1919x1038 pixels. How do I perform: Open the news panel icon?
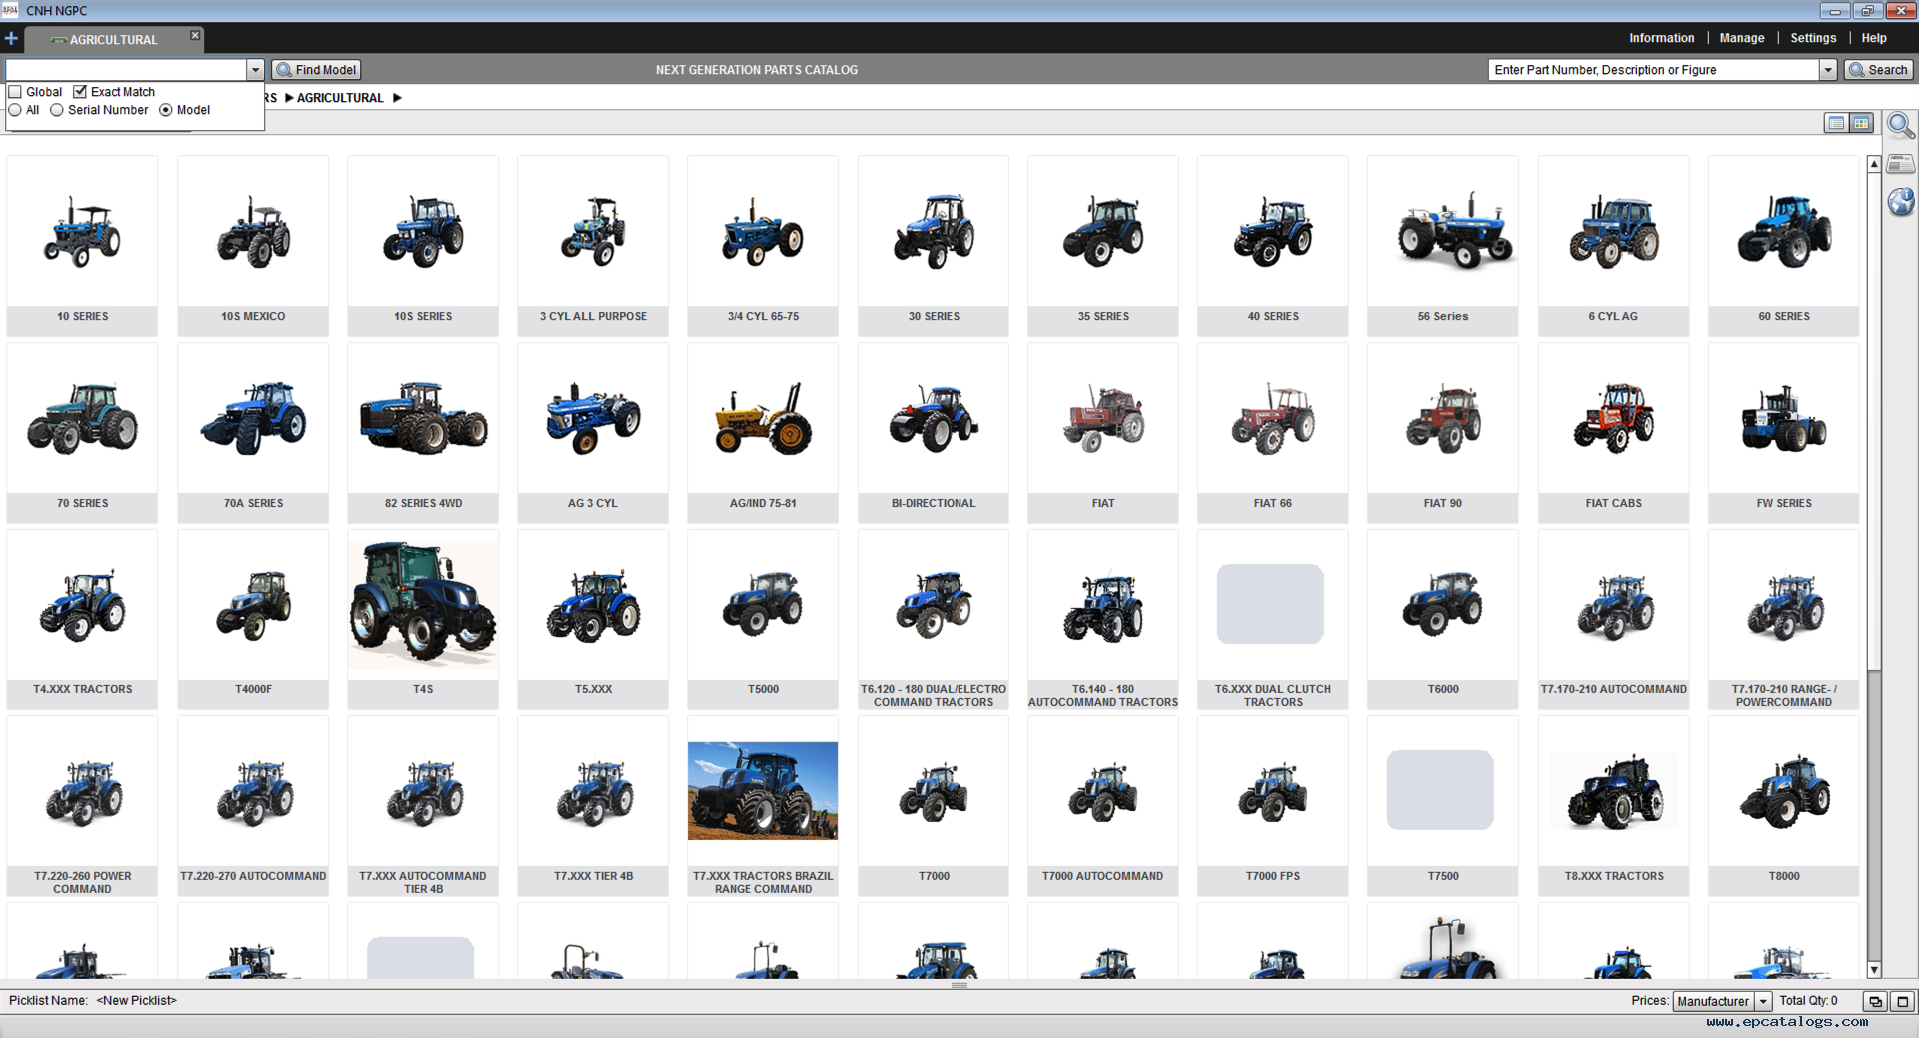click(1900, 165)
